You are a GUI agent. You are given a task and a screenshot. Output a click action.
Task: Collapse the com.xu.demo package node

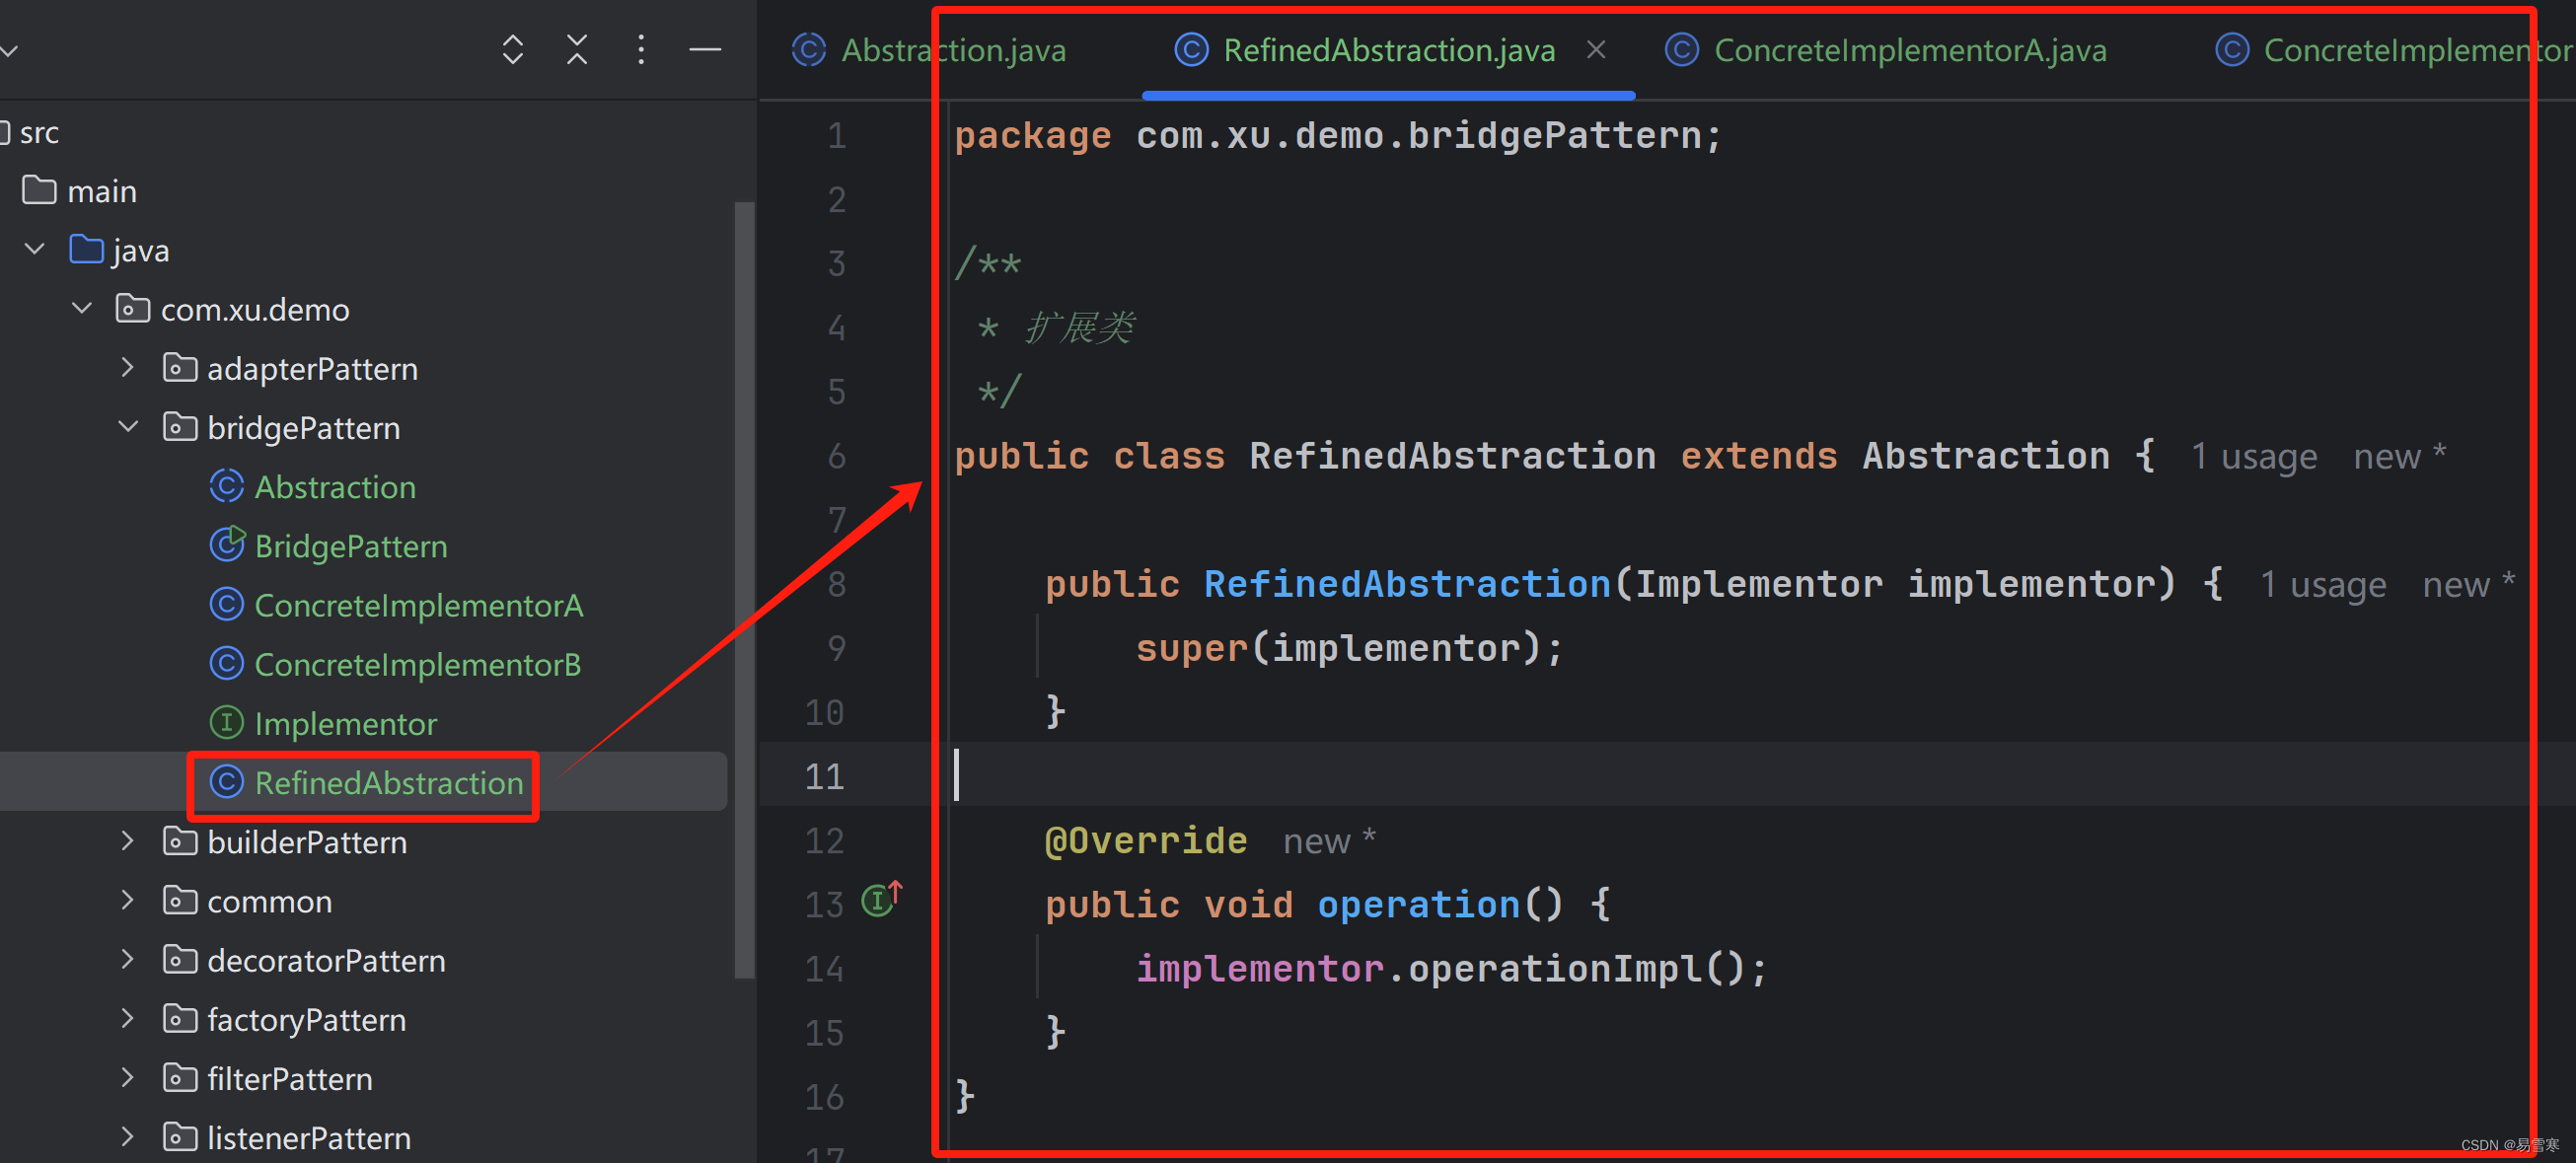82,309
